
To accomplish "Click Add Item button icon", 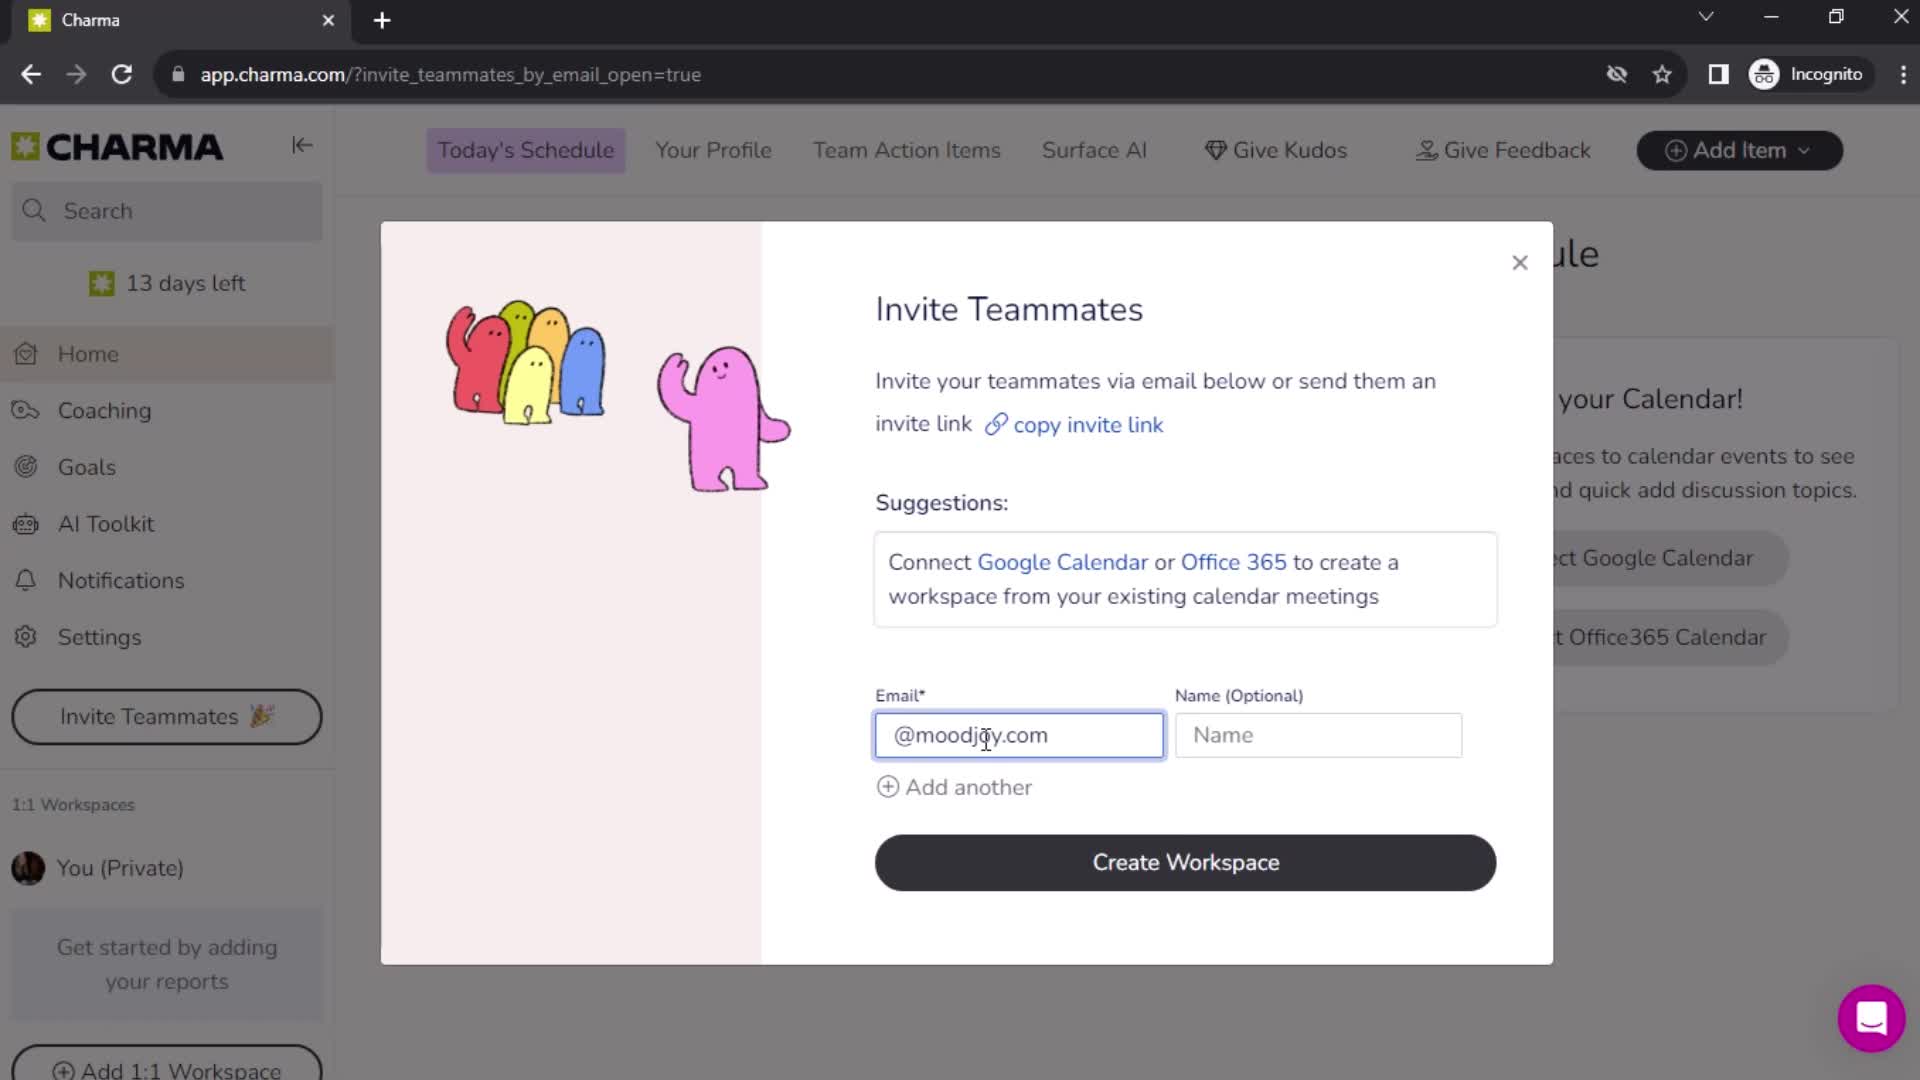I will pos(1676,150).
